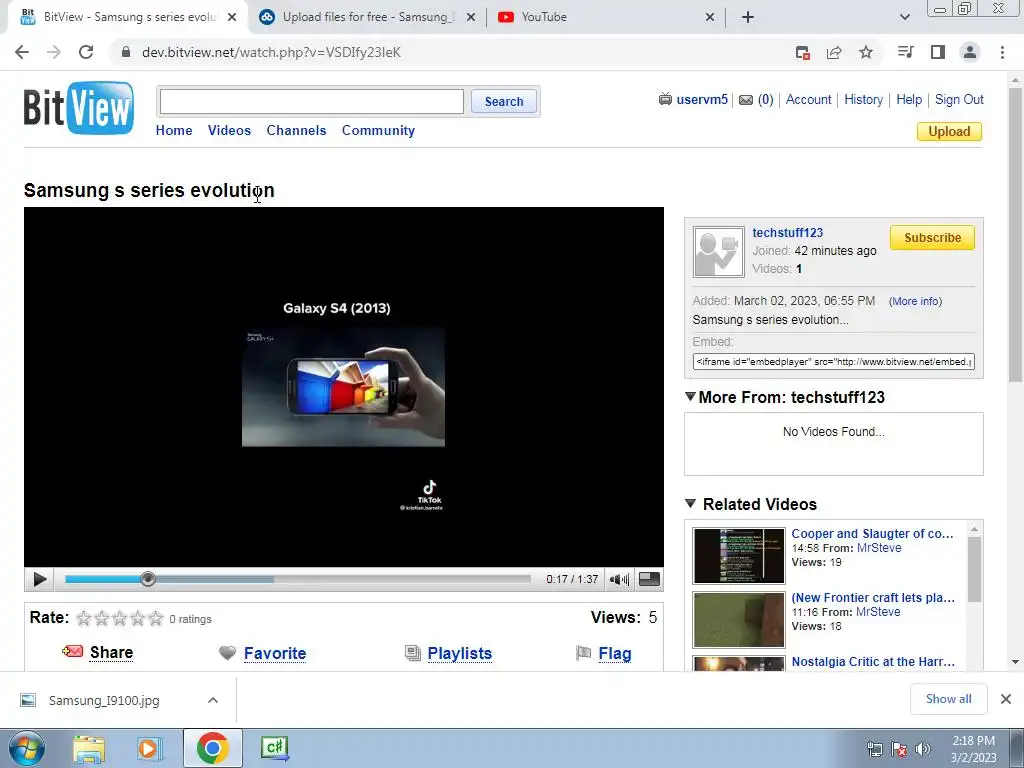
Task: Open Help link
Action: pos(909,99)
